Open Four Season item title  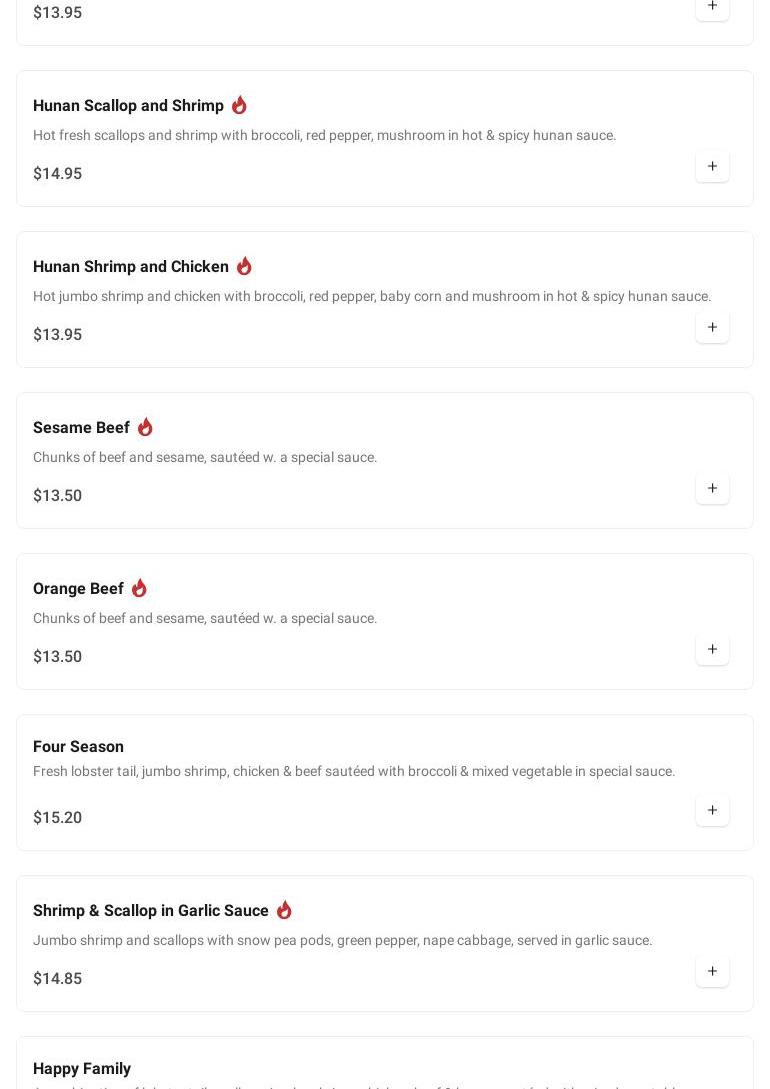point(78,747)
